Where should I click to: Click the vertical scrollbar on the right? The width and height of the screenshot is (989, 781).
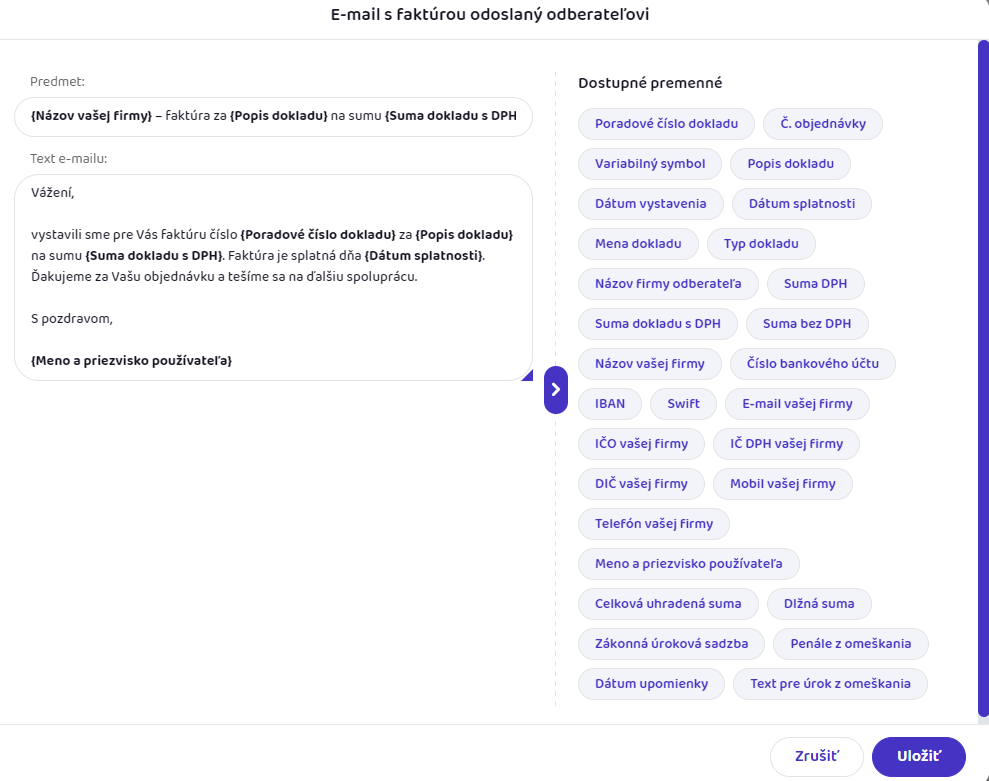(982, 380)
